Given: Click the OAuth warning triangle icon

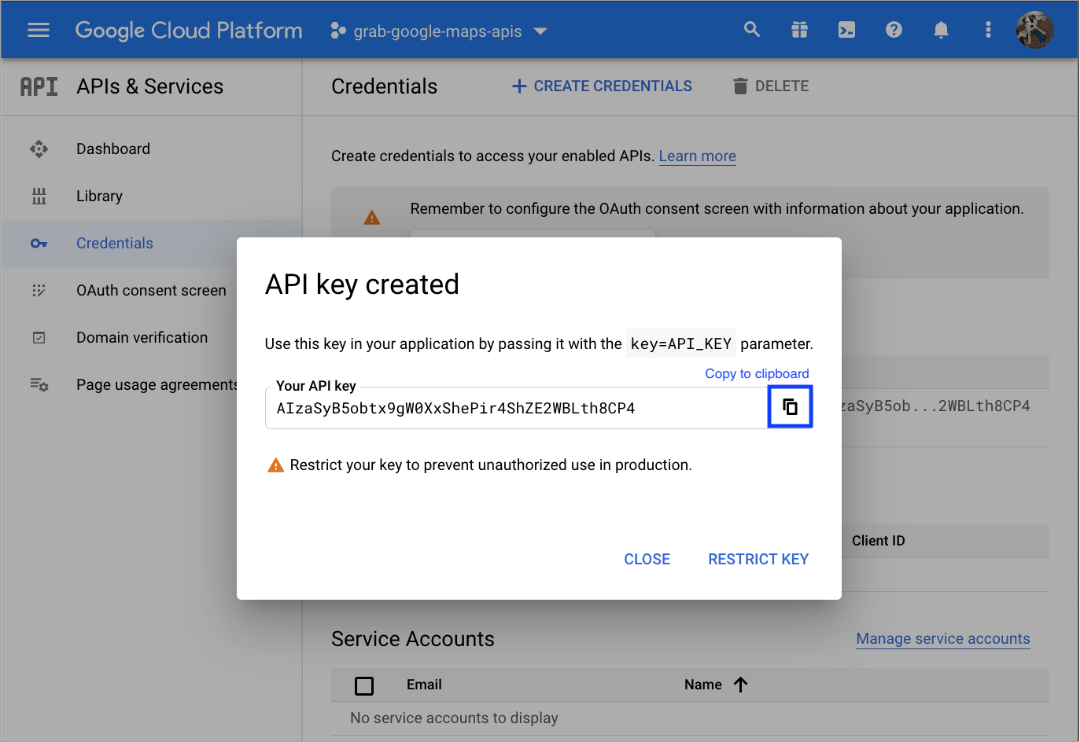Looking at the screenshot, I should [x=372, y=218].
